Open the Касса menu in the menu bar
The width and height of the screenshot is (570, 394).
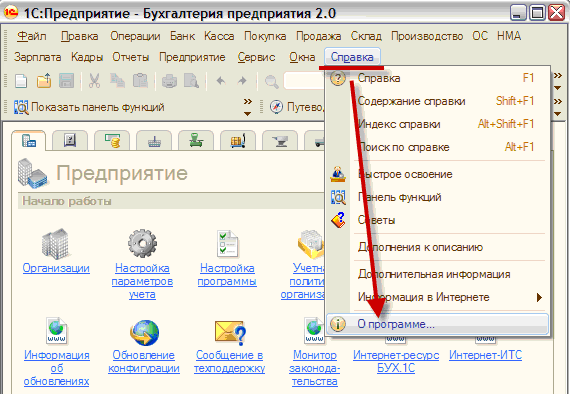tap(219, 36)
